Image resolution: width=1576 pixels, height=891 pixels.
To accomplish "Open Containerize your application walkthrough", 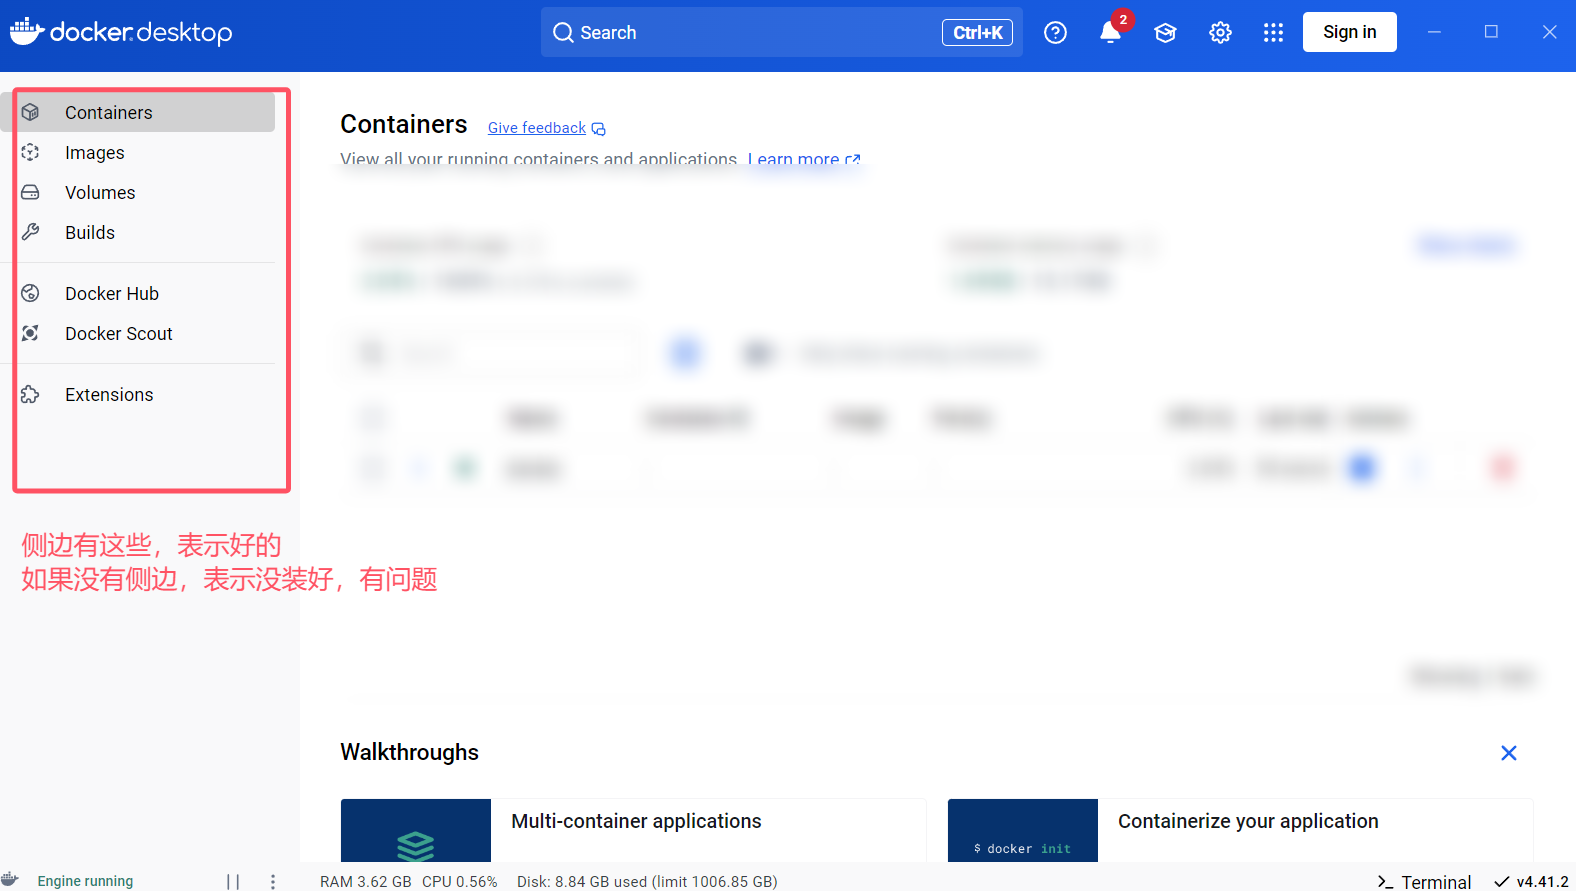I will coord(1240,830).
